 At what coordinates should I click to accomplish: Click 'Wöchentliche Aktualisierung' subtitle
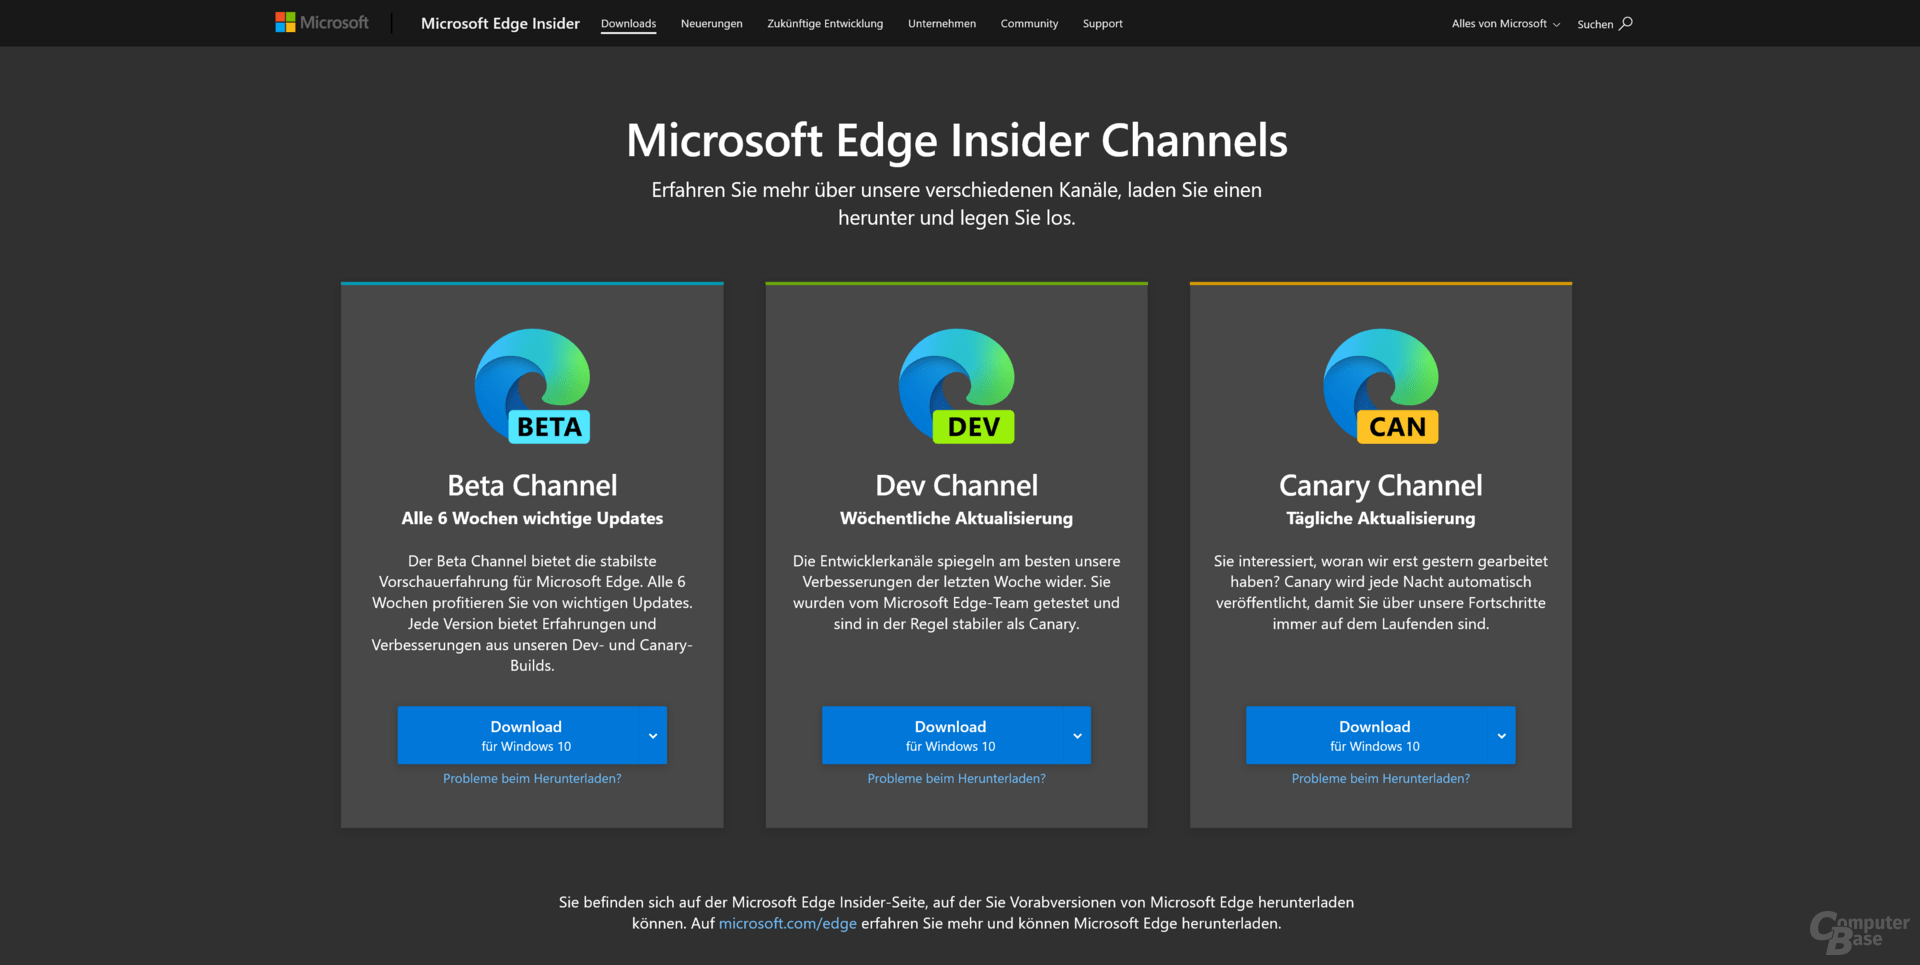click(956, 518)
